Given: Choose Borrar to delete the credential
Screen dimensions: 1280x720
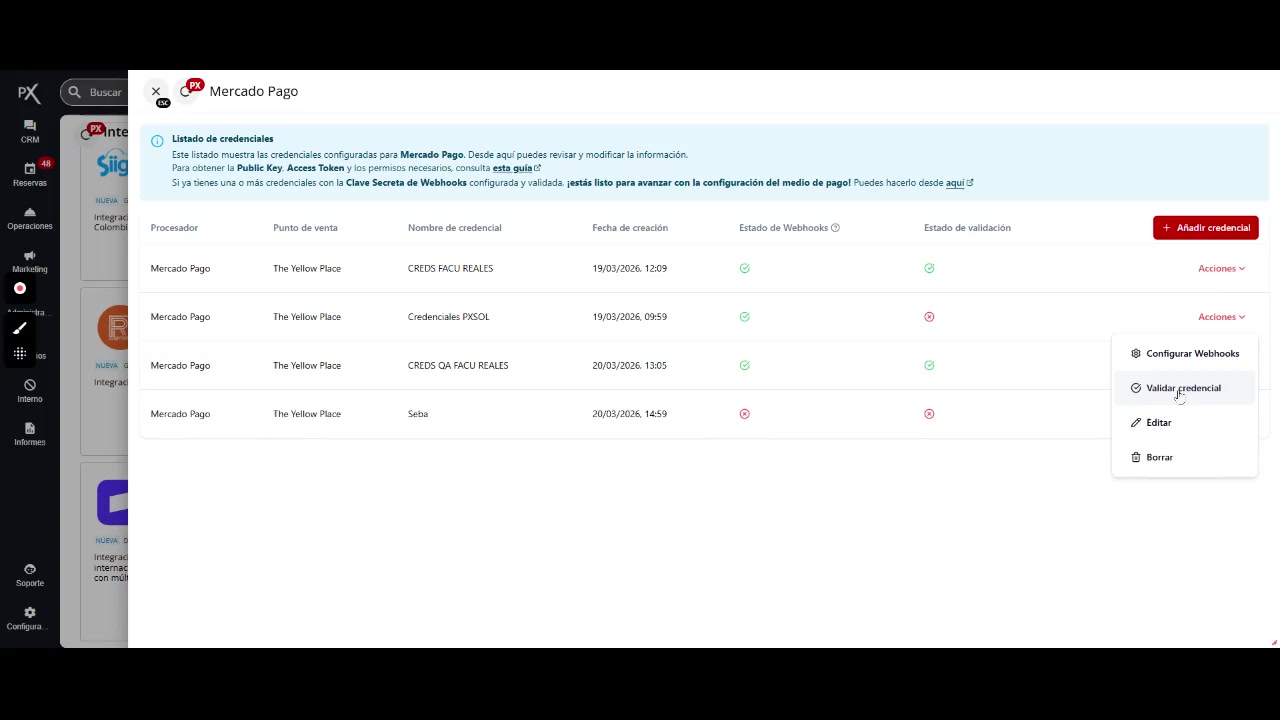Looking at the screenshot, I should point(1159,457).
